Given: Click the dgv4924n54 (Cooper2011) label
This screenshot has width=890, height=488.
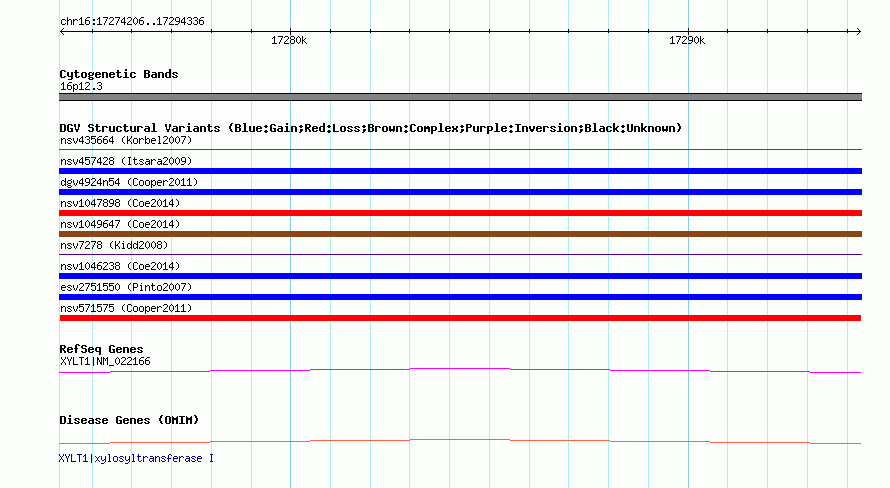Looking at the screenshot, I should (129, 182).
